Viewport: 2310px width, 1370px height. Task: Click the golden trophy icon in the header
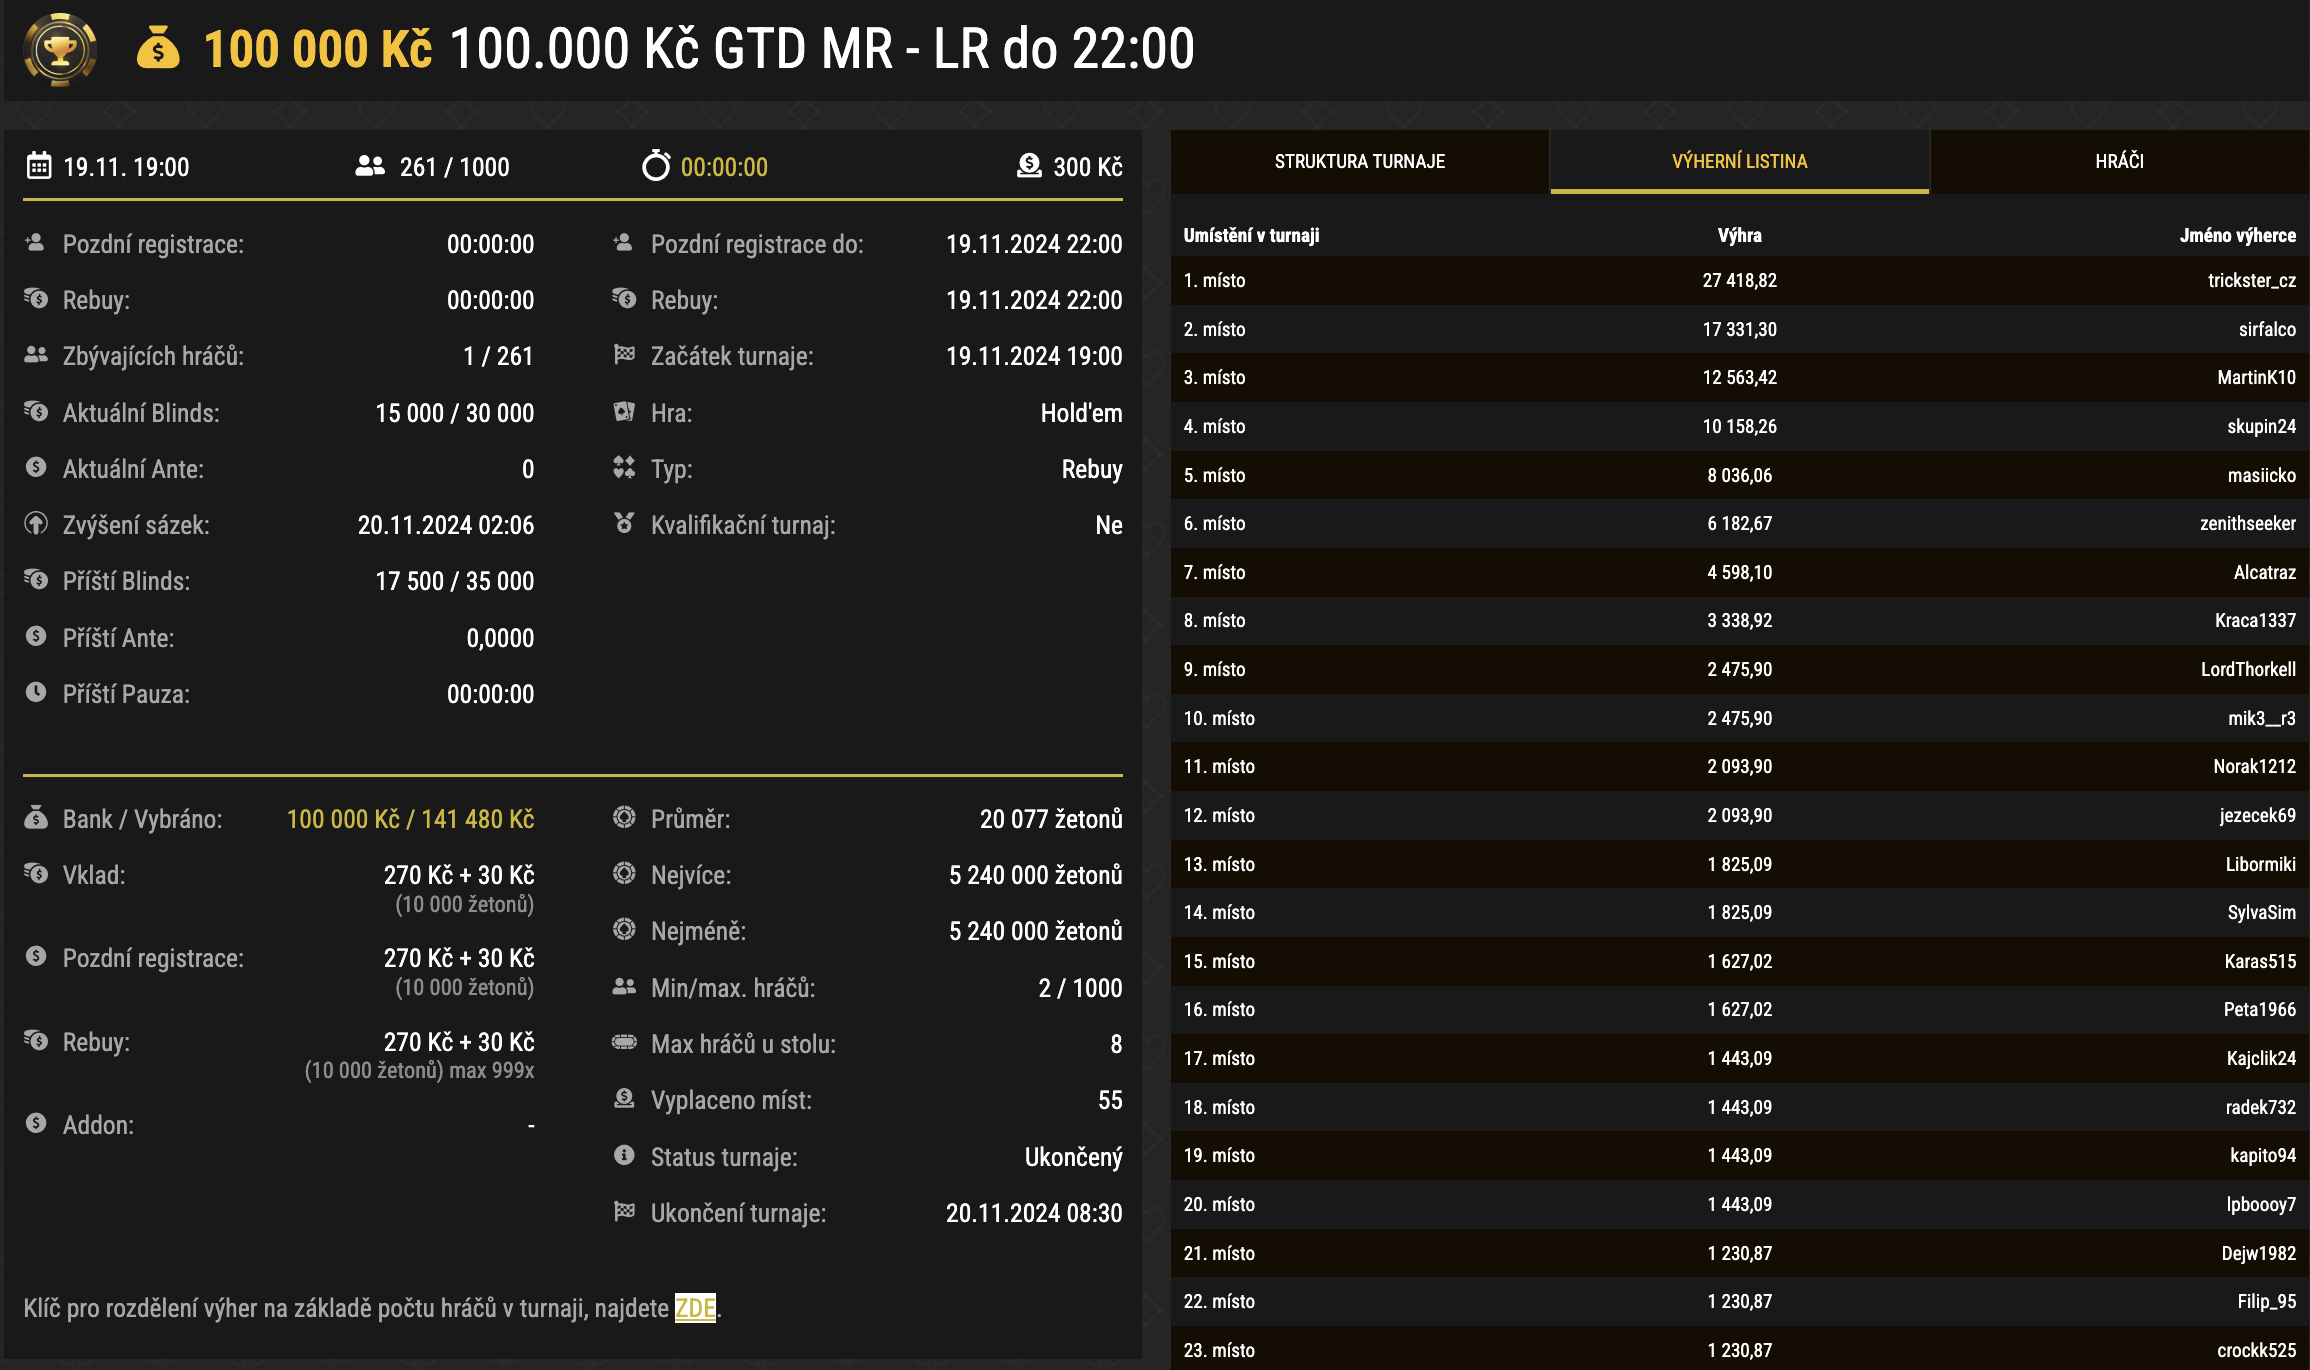tap(60, 46)
